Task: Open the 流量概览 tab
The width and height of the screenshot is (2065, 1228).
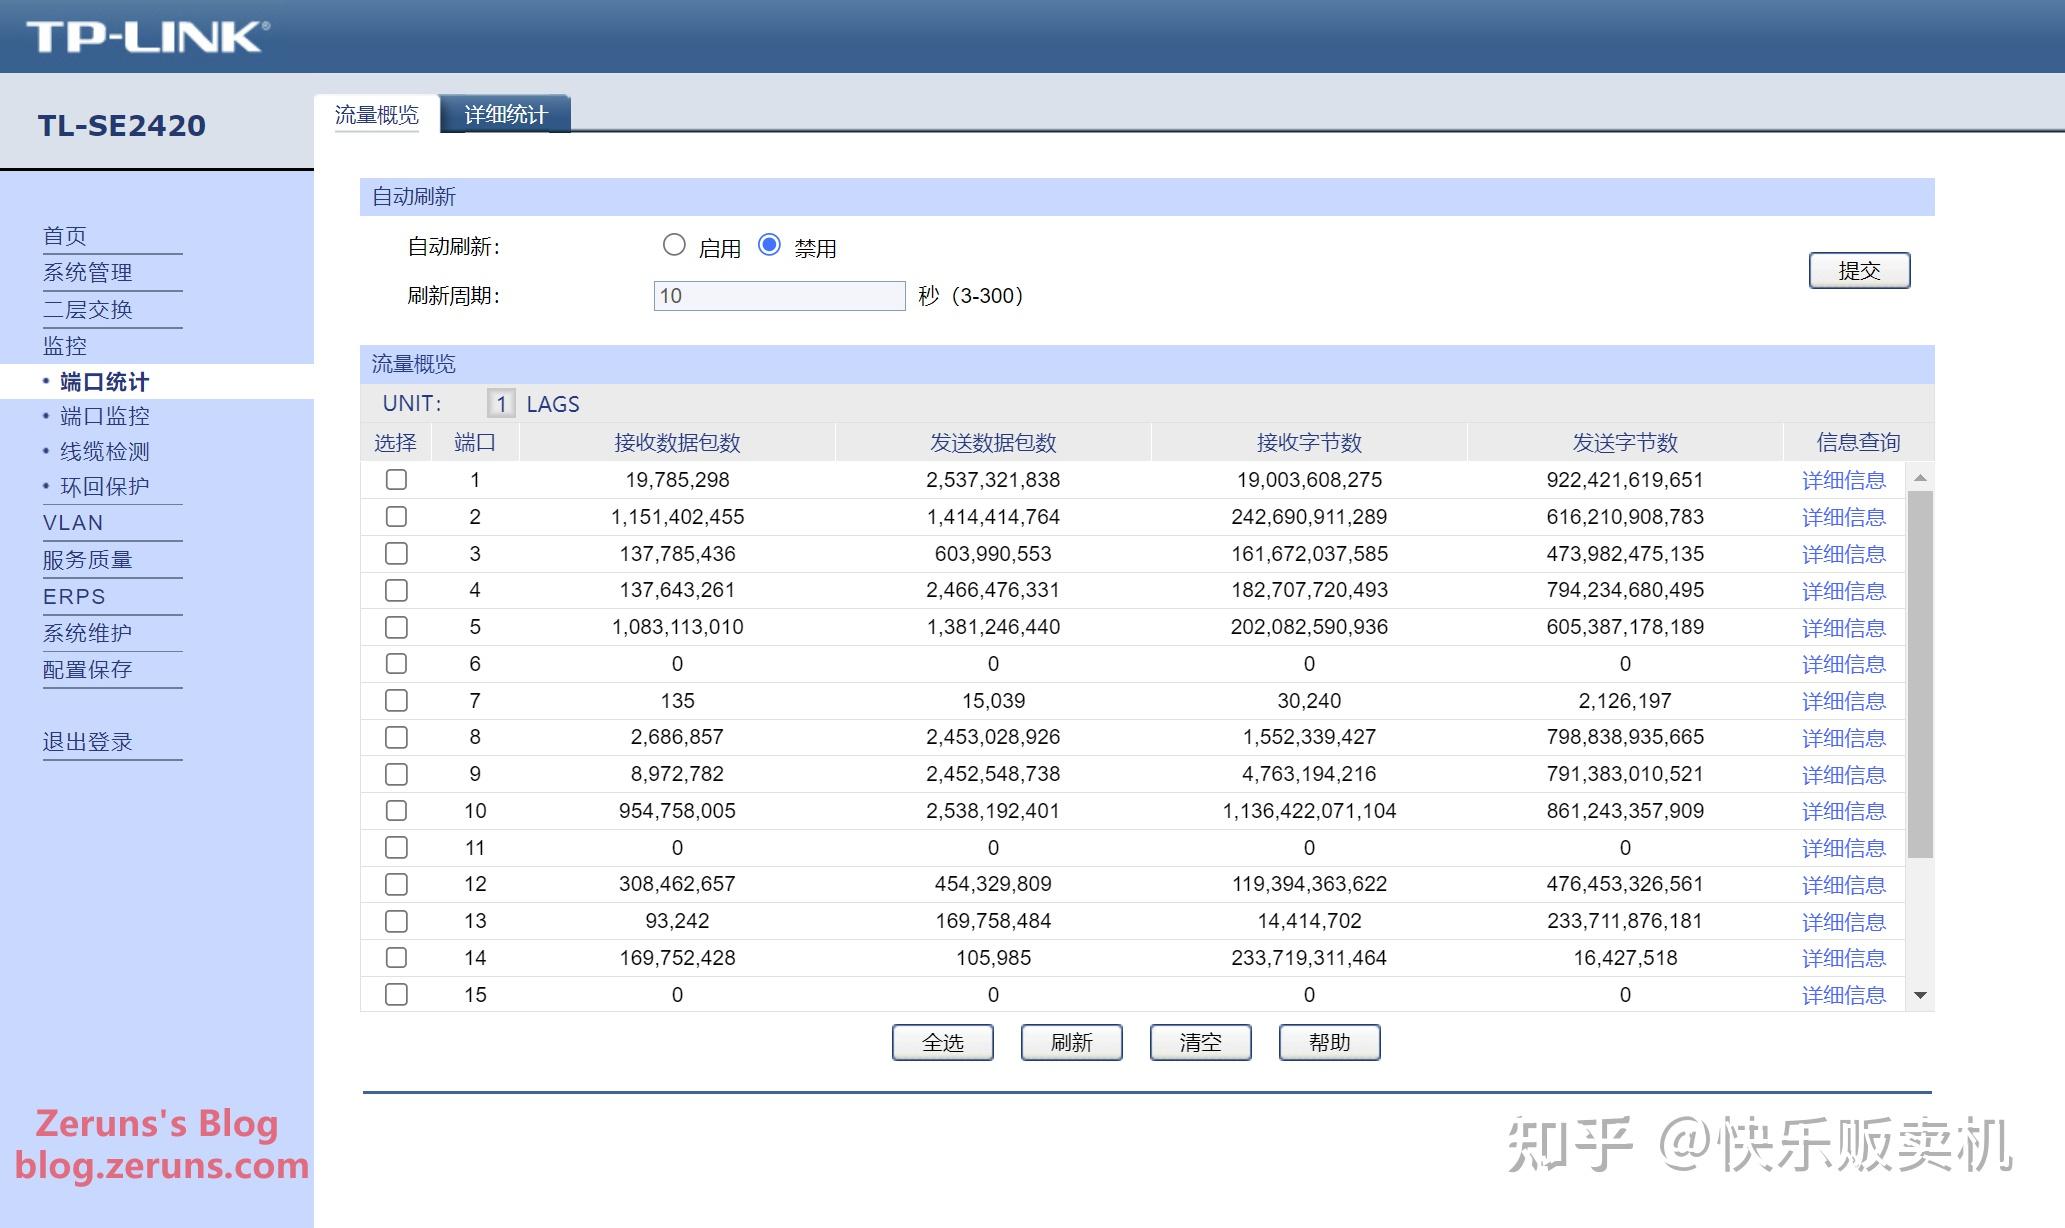Action: coord(377,115)
